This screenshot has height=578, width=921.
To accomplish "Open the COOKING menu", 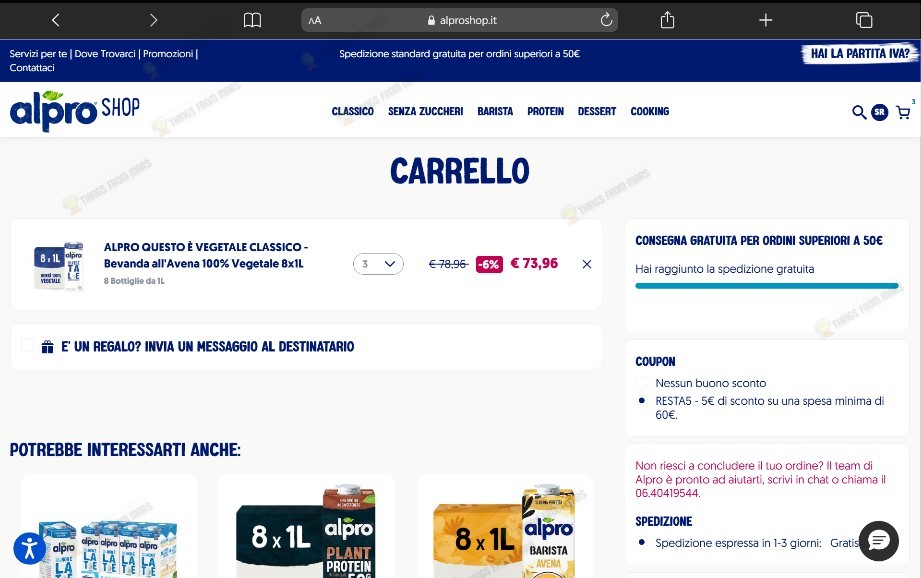I will click(650, 111).
